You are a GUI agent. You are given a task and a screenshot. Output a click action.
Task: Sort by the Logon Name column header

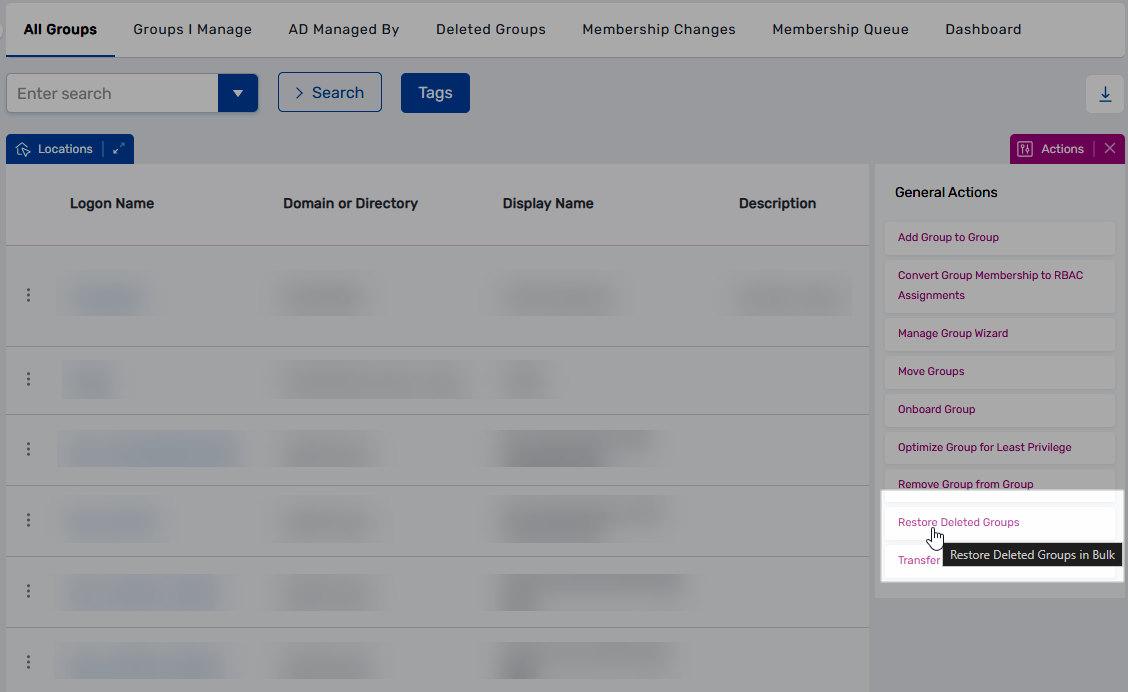112,203
